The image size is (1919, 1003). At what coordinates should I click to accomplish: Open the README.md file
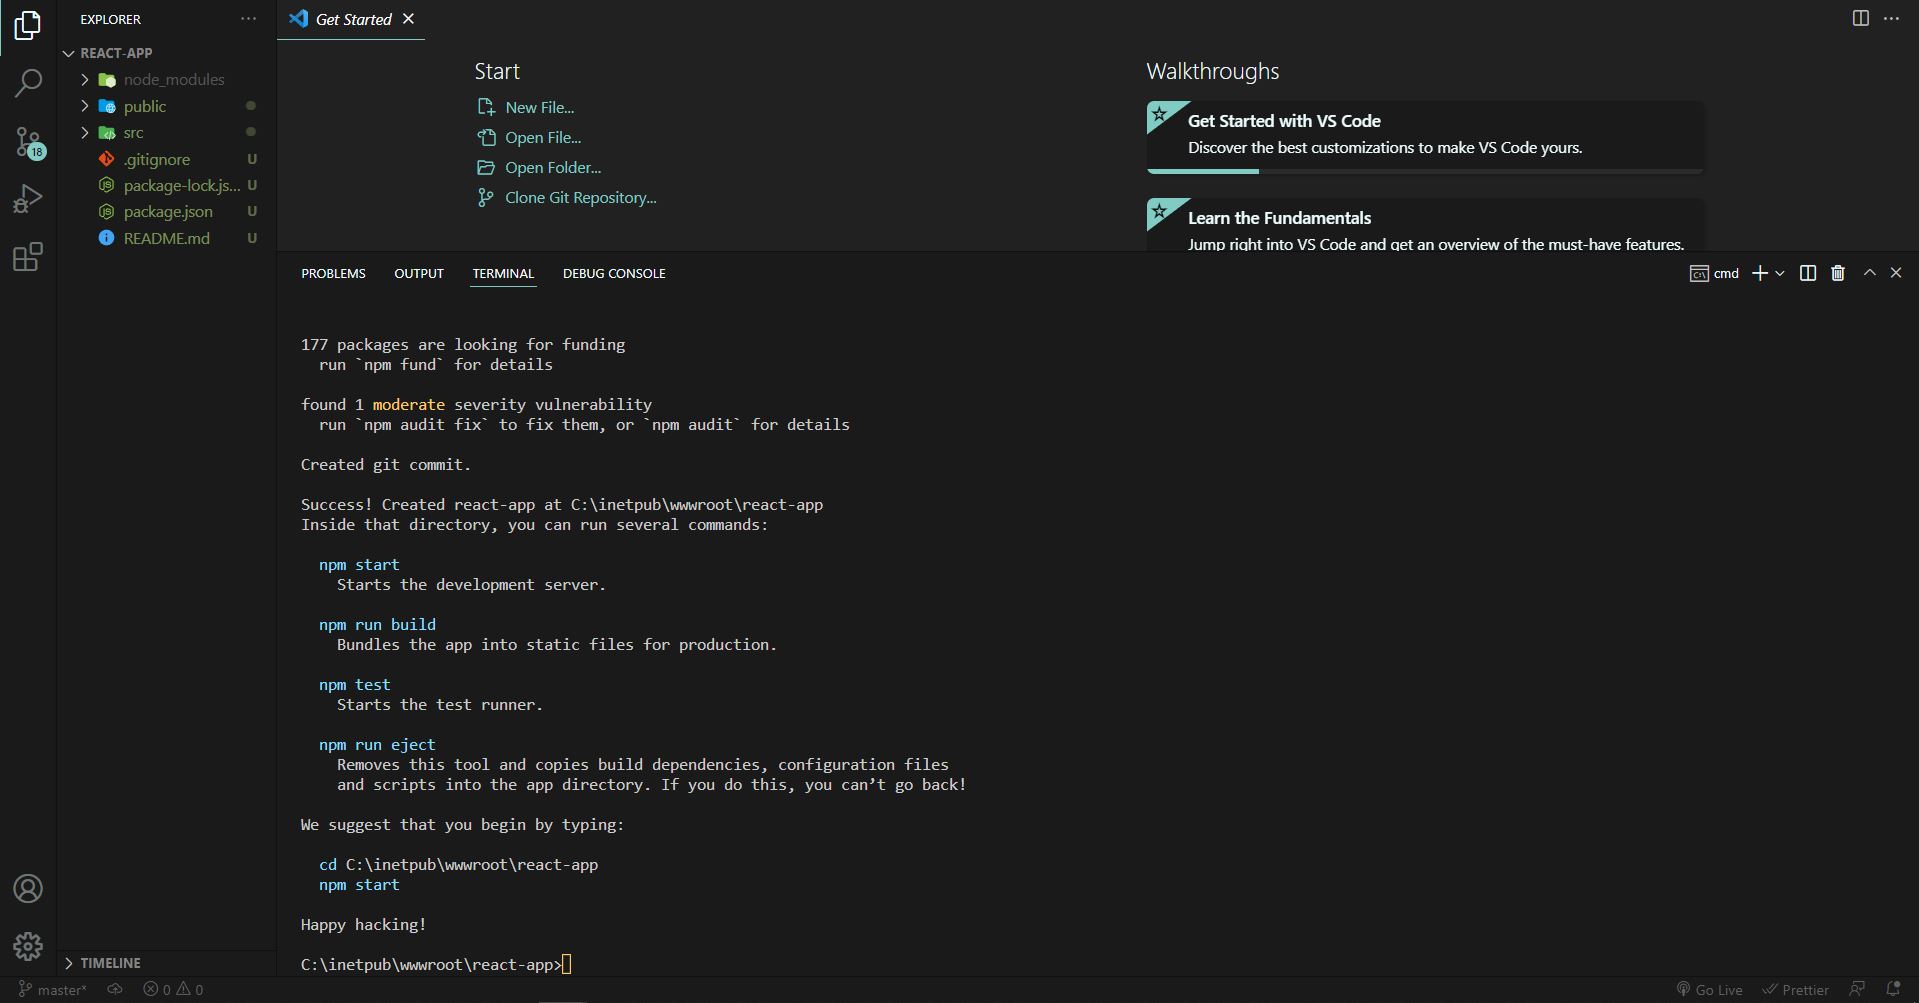166,238
